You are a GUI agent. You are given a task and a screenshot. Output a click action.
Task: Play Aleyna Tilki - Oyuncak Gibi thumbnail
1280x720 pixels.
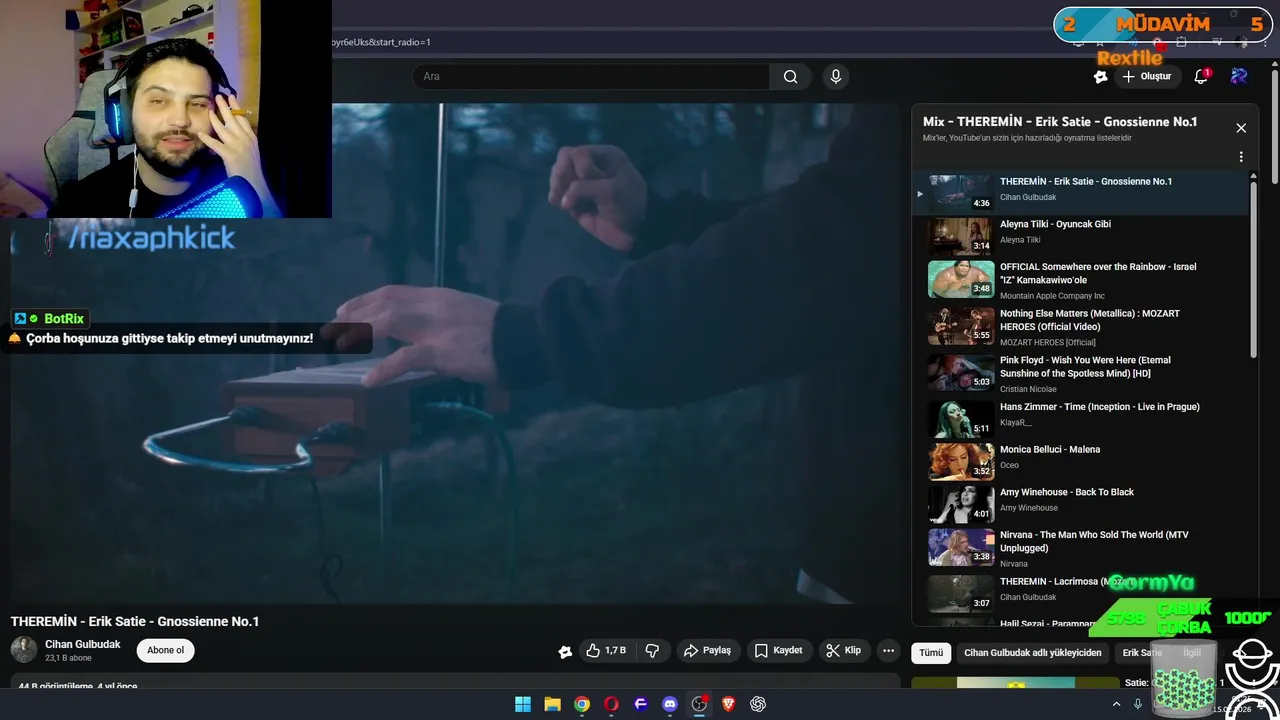961,237
